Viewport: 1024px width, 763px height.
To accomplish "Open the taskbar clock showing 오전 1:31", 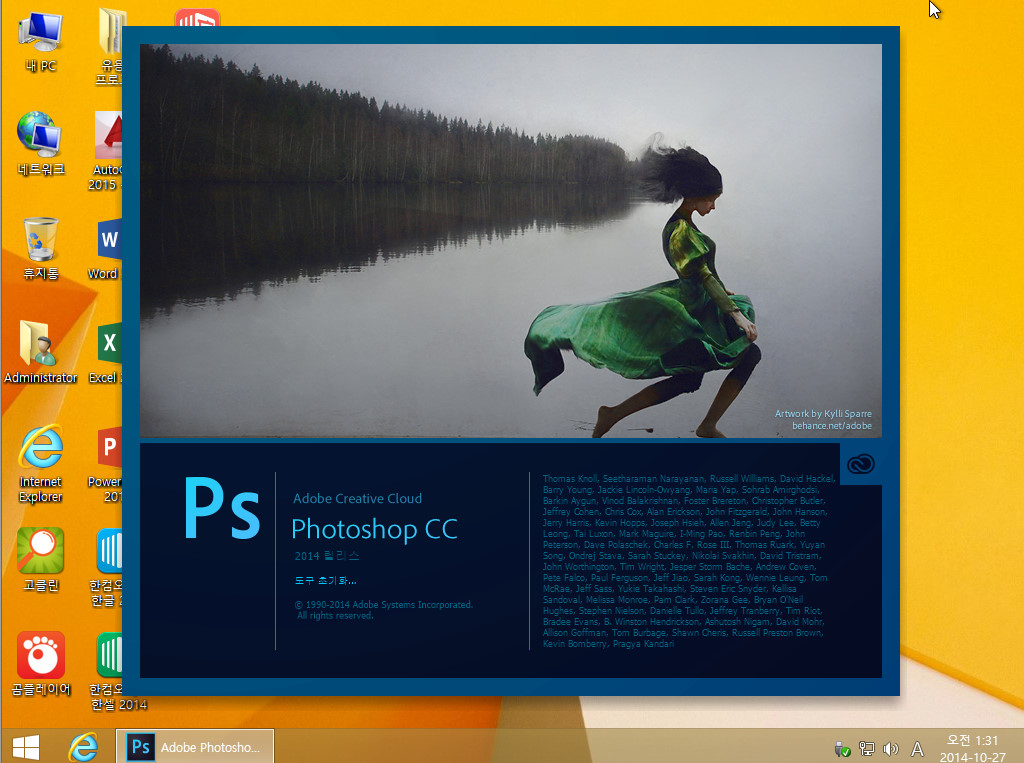I will tap(972, 749).
